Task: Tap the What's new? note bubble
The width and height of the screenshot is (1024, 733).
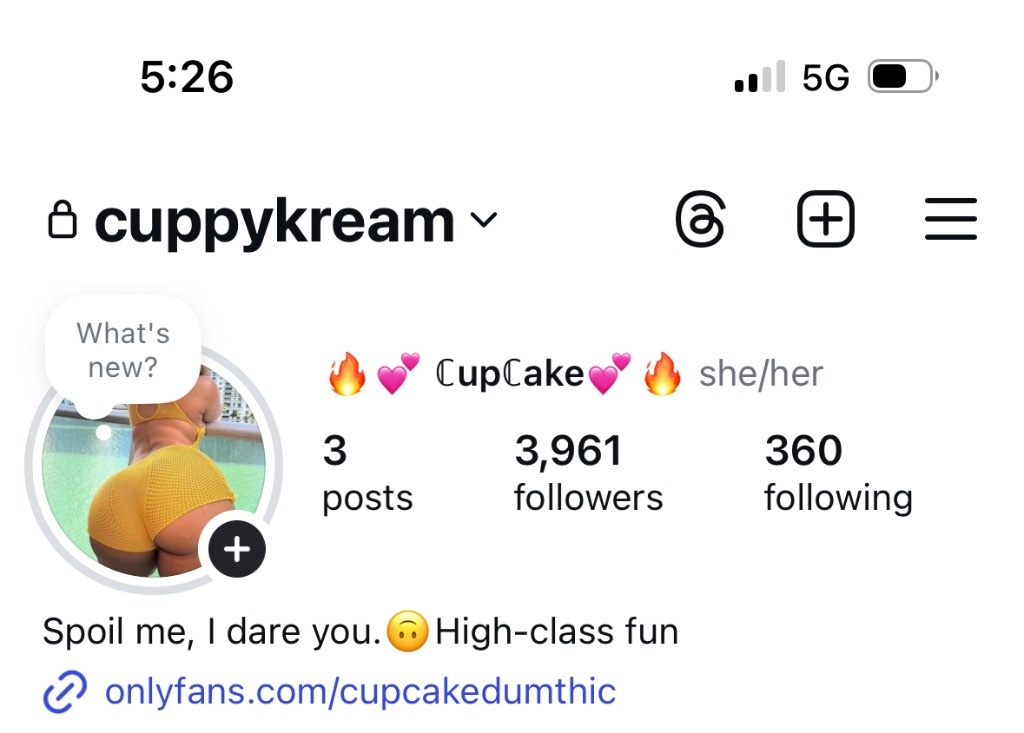Action: [123, 351]
